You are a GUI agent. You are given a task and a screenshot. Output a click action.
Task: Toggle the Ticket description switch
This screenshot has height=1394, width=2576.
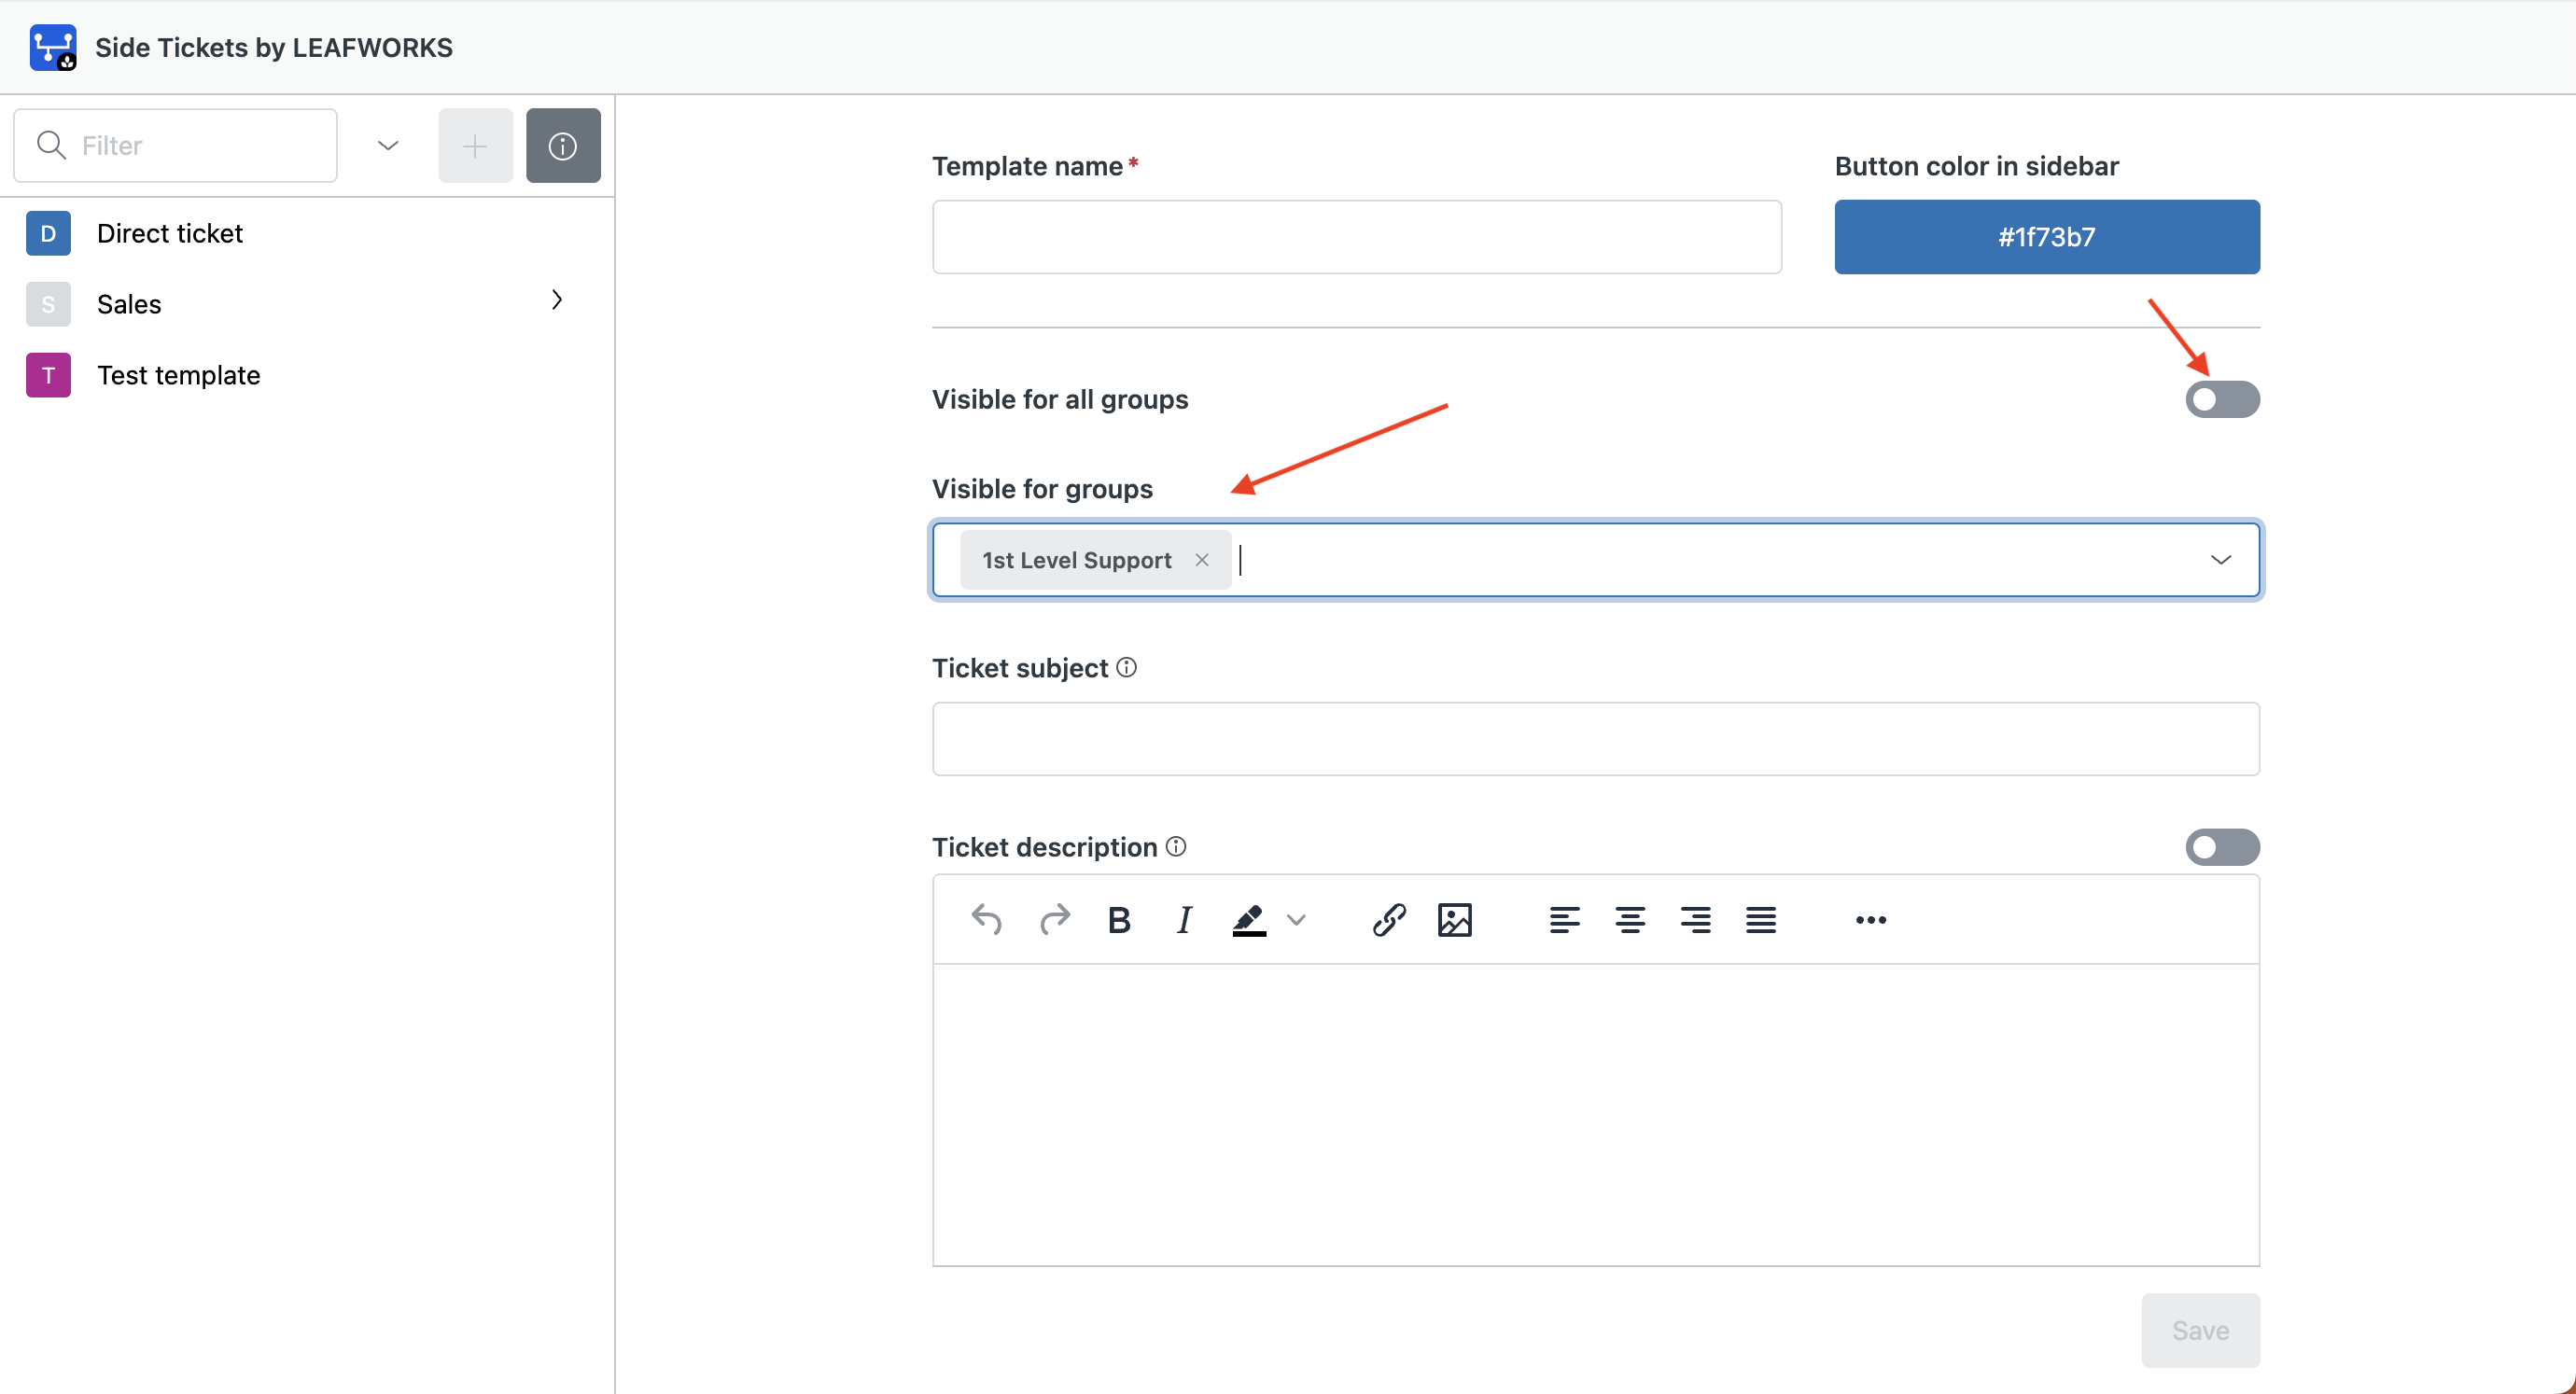coord(2221,847)
